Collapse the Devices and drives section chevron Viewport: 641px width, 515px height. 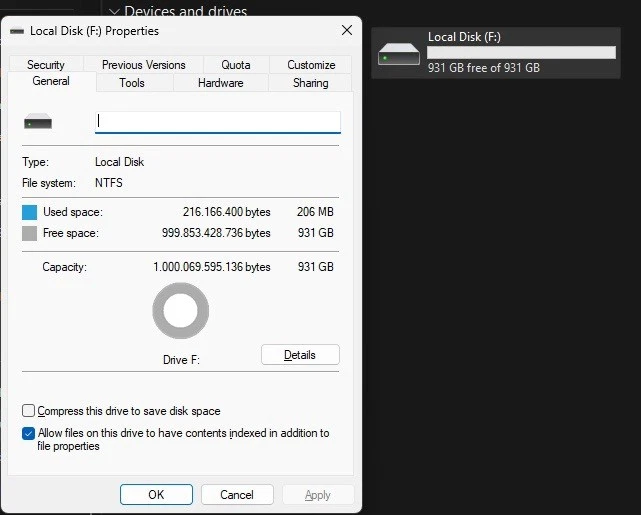[114, 11]
